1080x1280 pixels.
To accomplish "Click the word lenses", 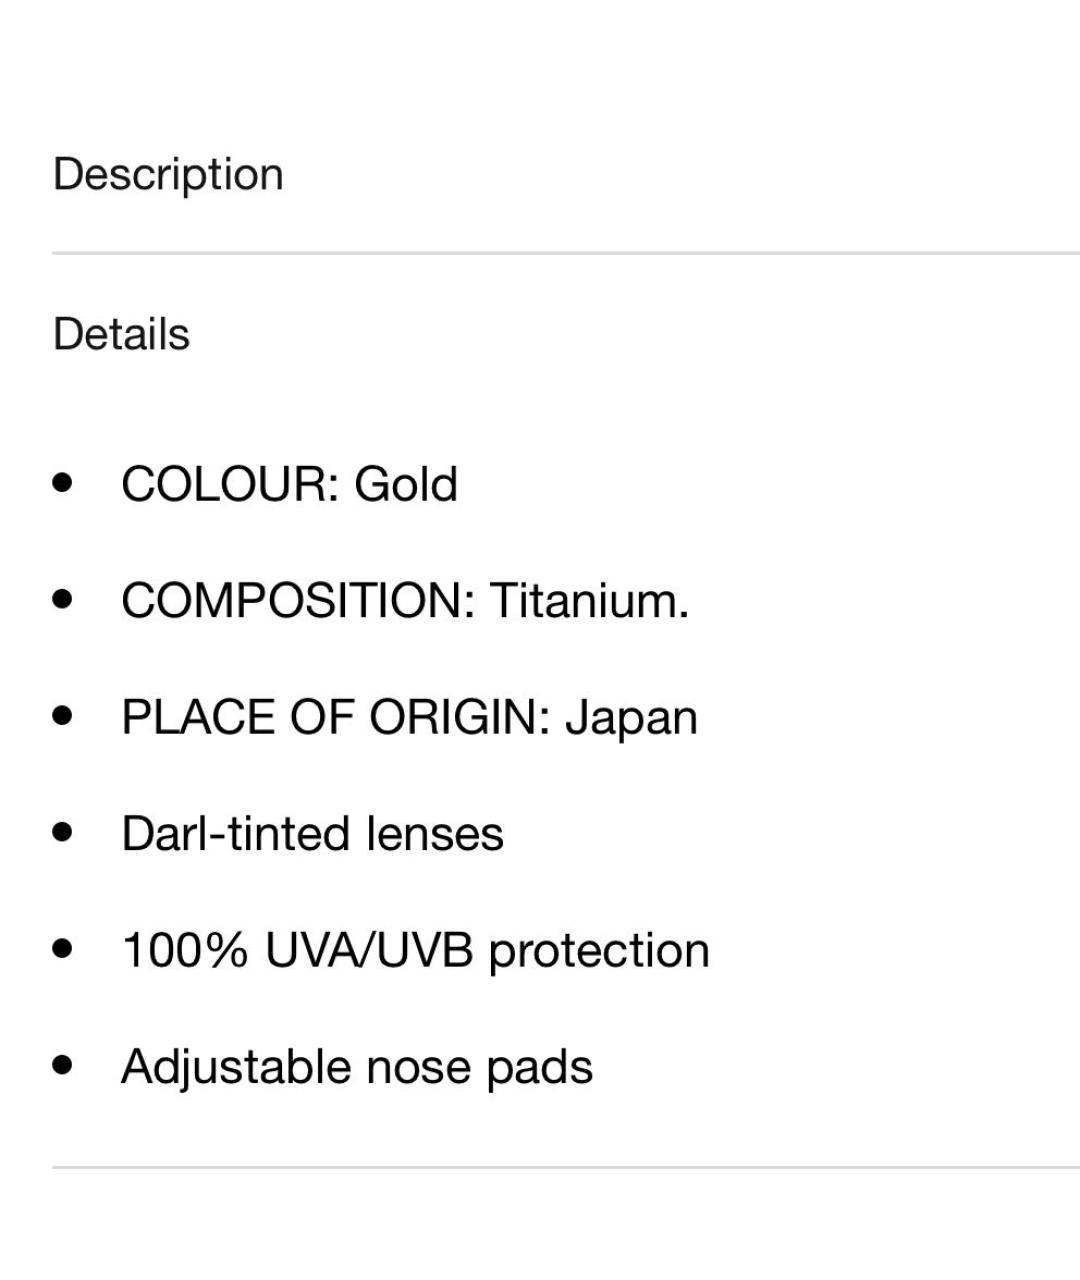I will (x=435, y=834).
